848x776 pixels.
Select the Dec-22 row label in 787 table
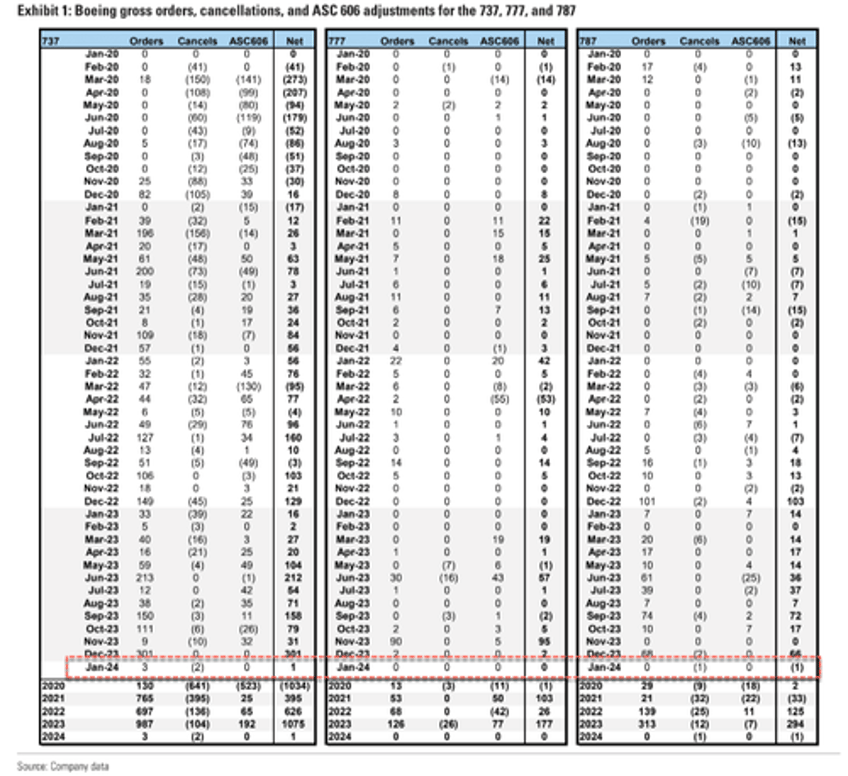(x=604, y=502)
